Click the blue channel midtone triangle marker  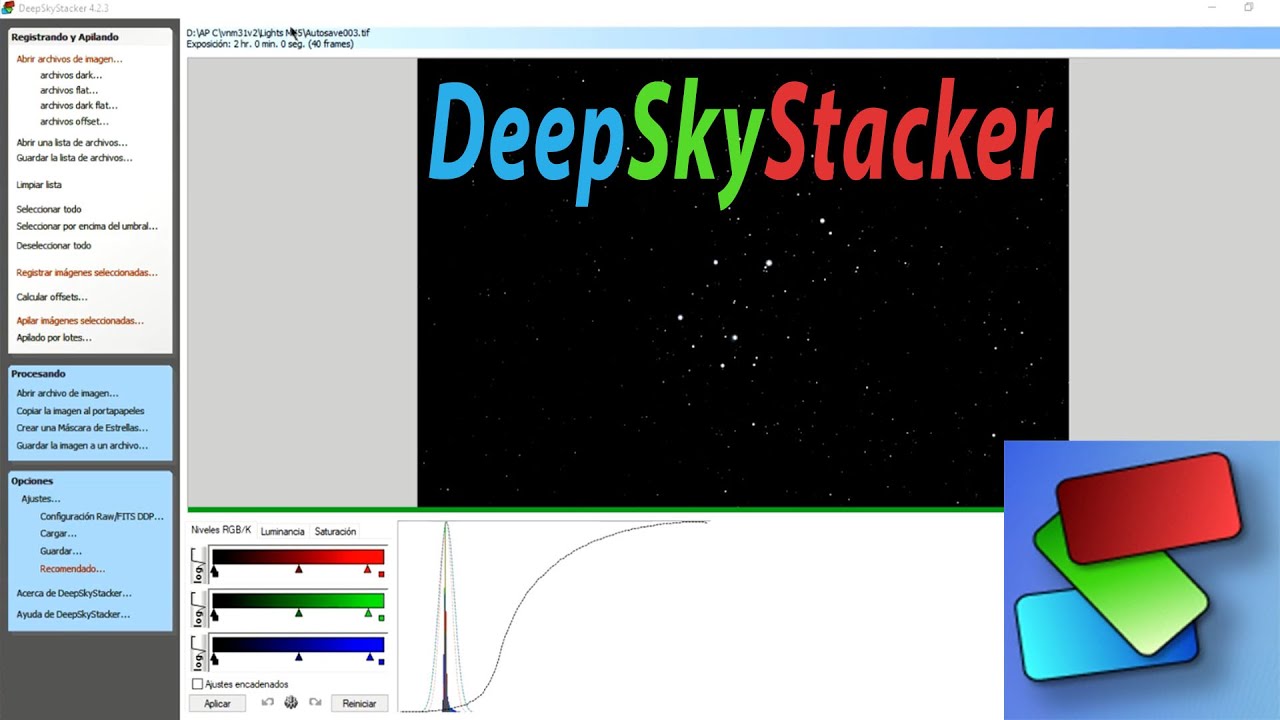click(298, 657)
